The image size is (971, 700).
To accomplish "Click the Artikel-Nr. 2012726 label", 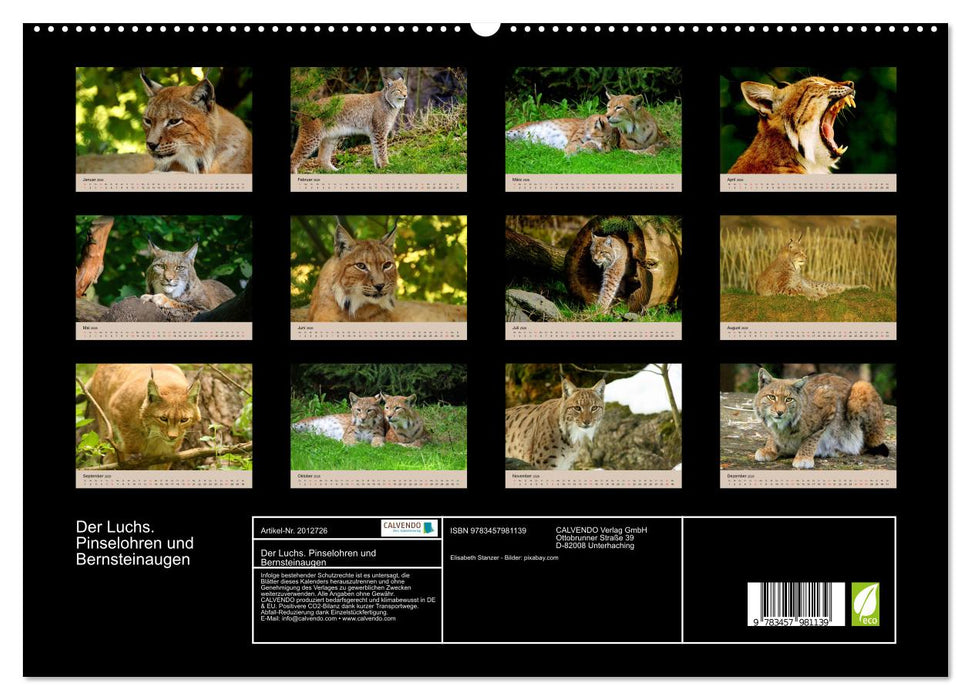I will [x=294, y=531].
